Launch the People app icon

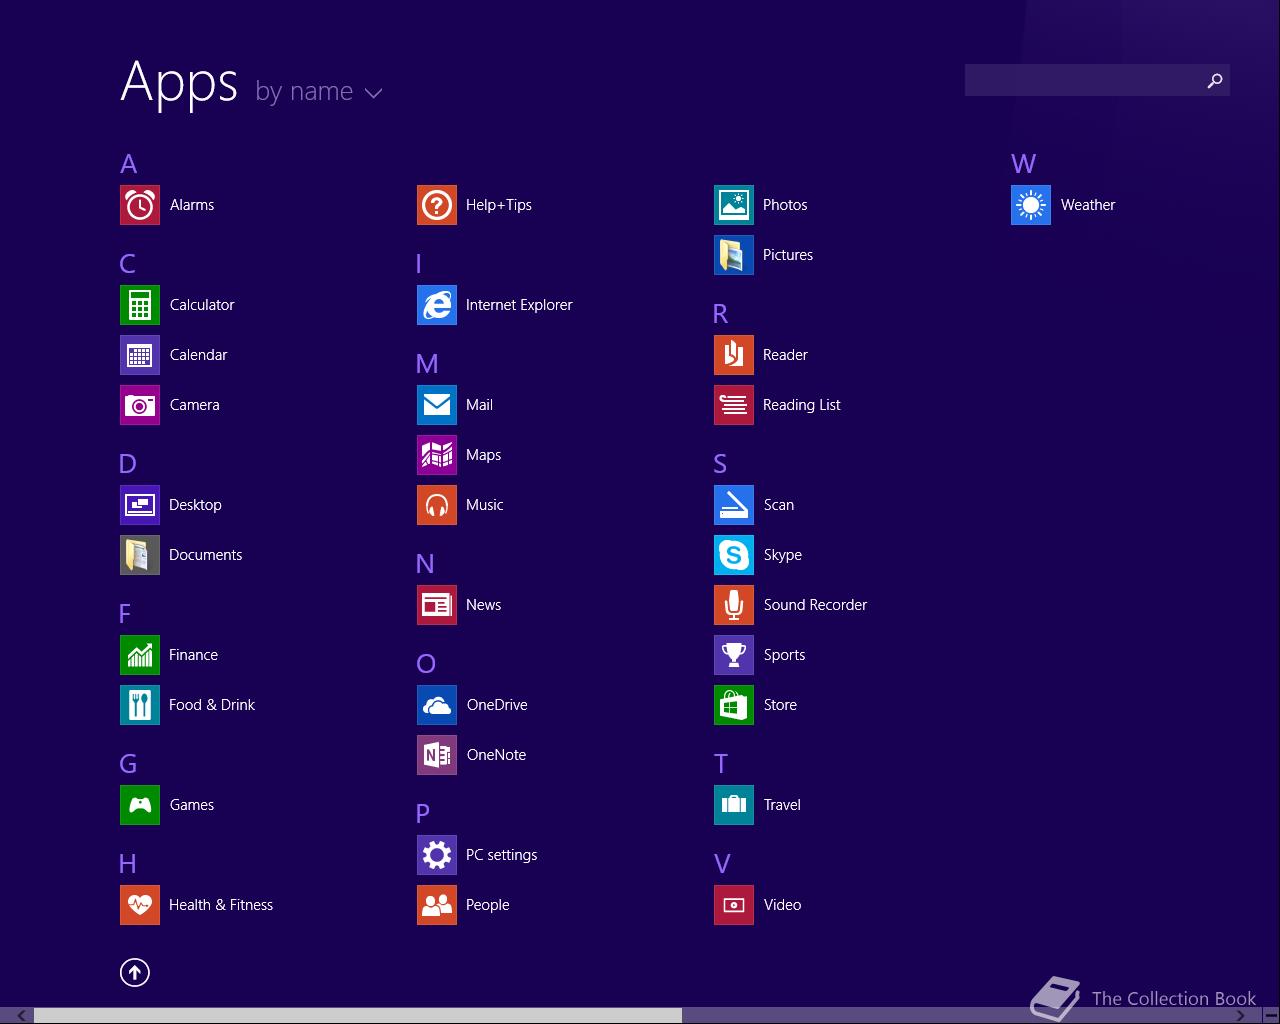437,905
